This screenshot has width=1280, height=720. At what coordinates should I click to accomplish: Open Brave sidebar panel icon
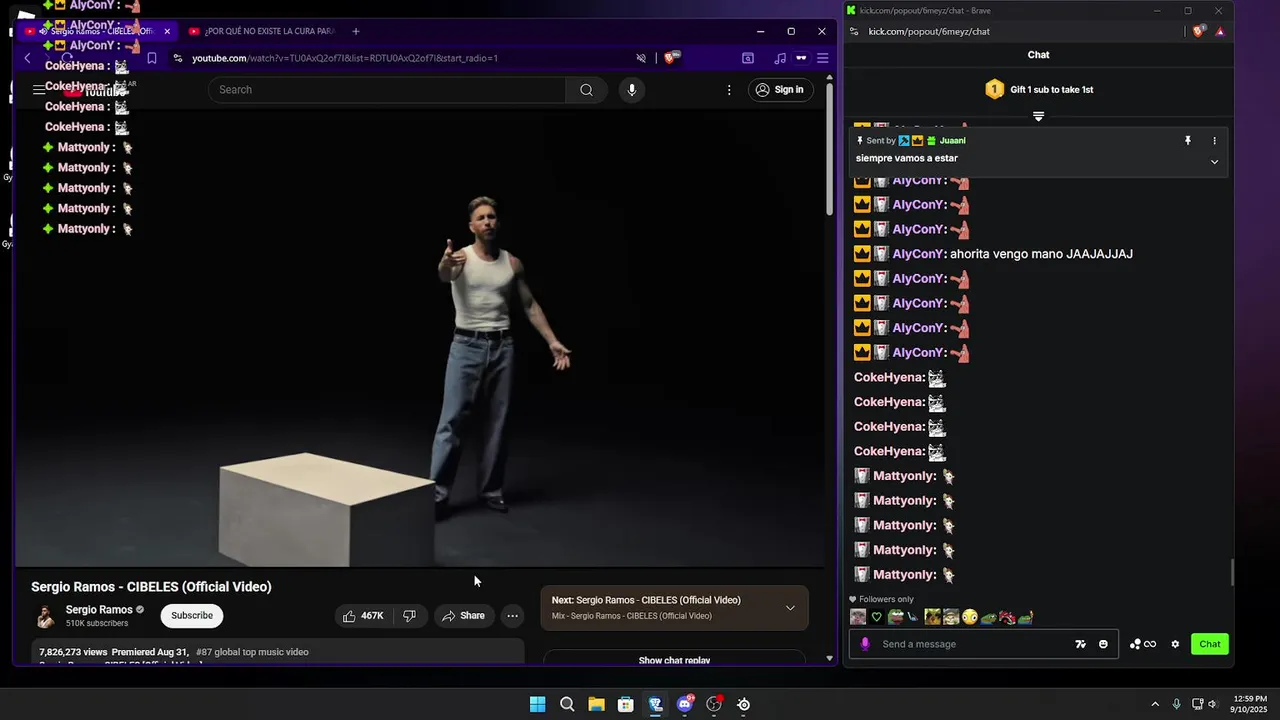[747, 58]
